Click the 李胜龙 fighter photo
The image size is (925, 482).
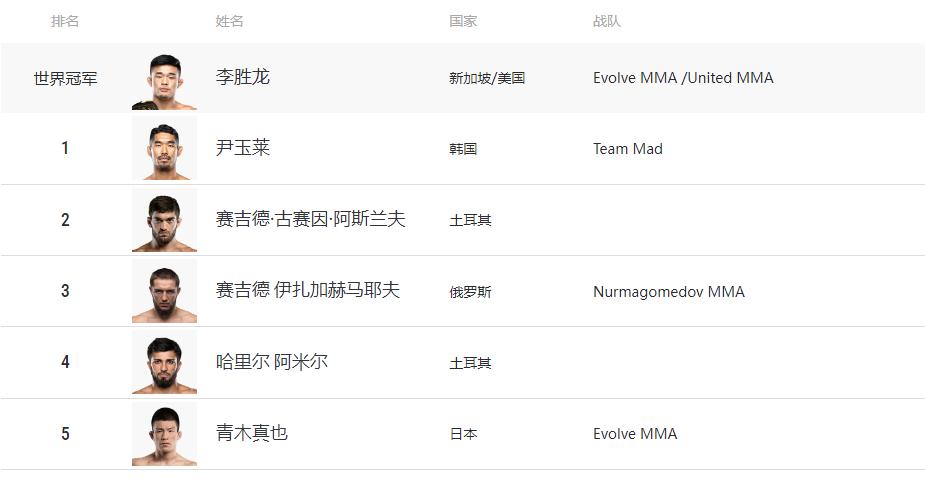coord(164,81)
